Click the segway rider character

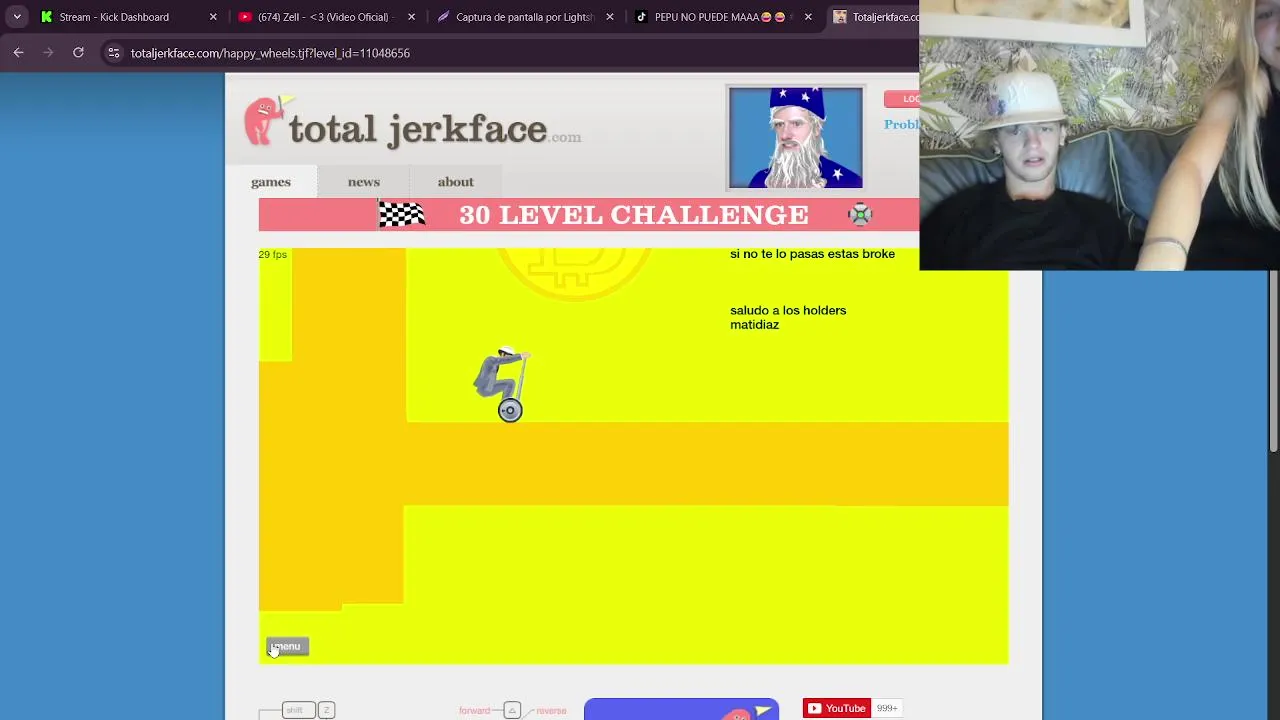pyautogui.click(x=503, y=384)
